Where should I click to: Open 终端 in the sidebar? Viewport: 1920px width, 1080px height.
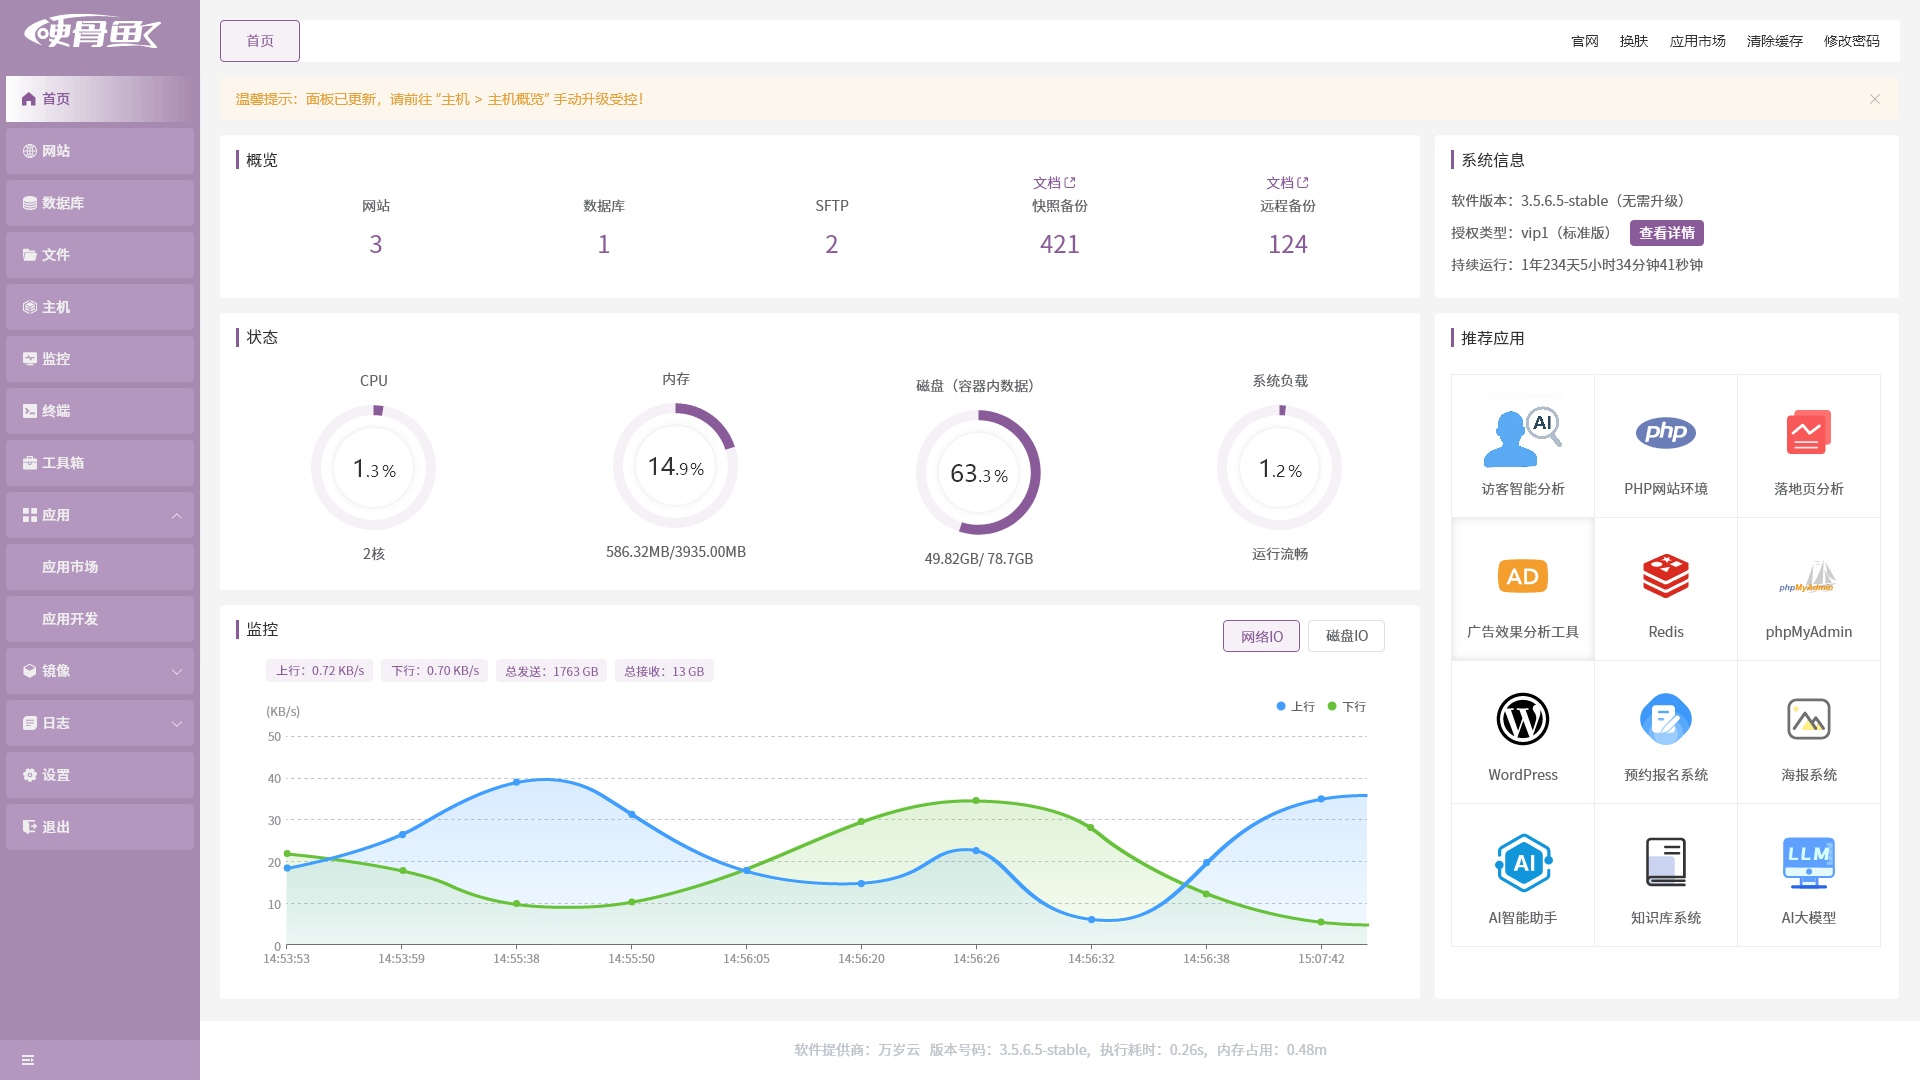point(100,411)
